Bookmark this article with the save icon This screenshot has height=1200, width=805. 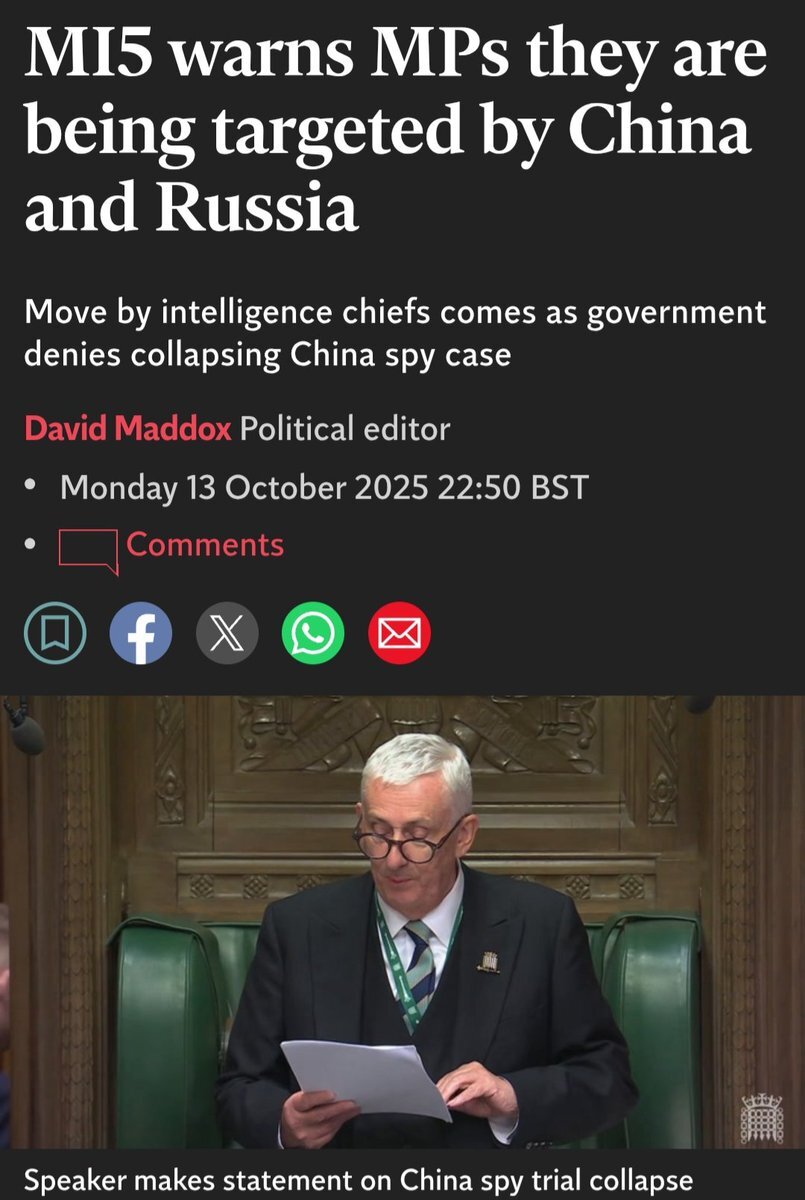pos(55,634)
